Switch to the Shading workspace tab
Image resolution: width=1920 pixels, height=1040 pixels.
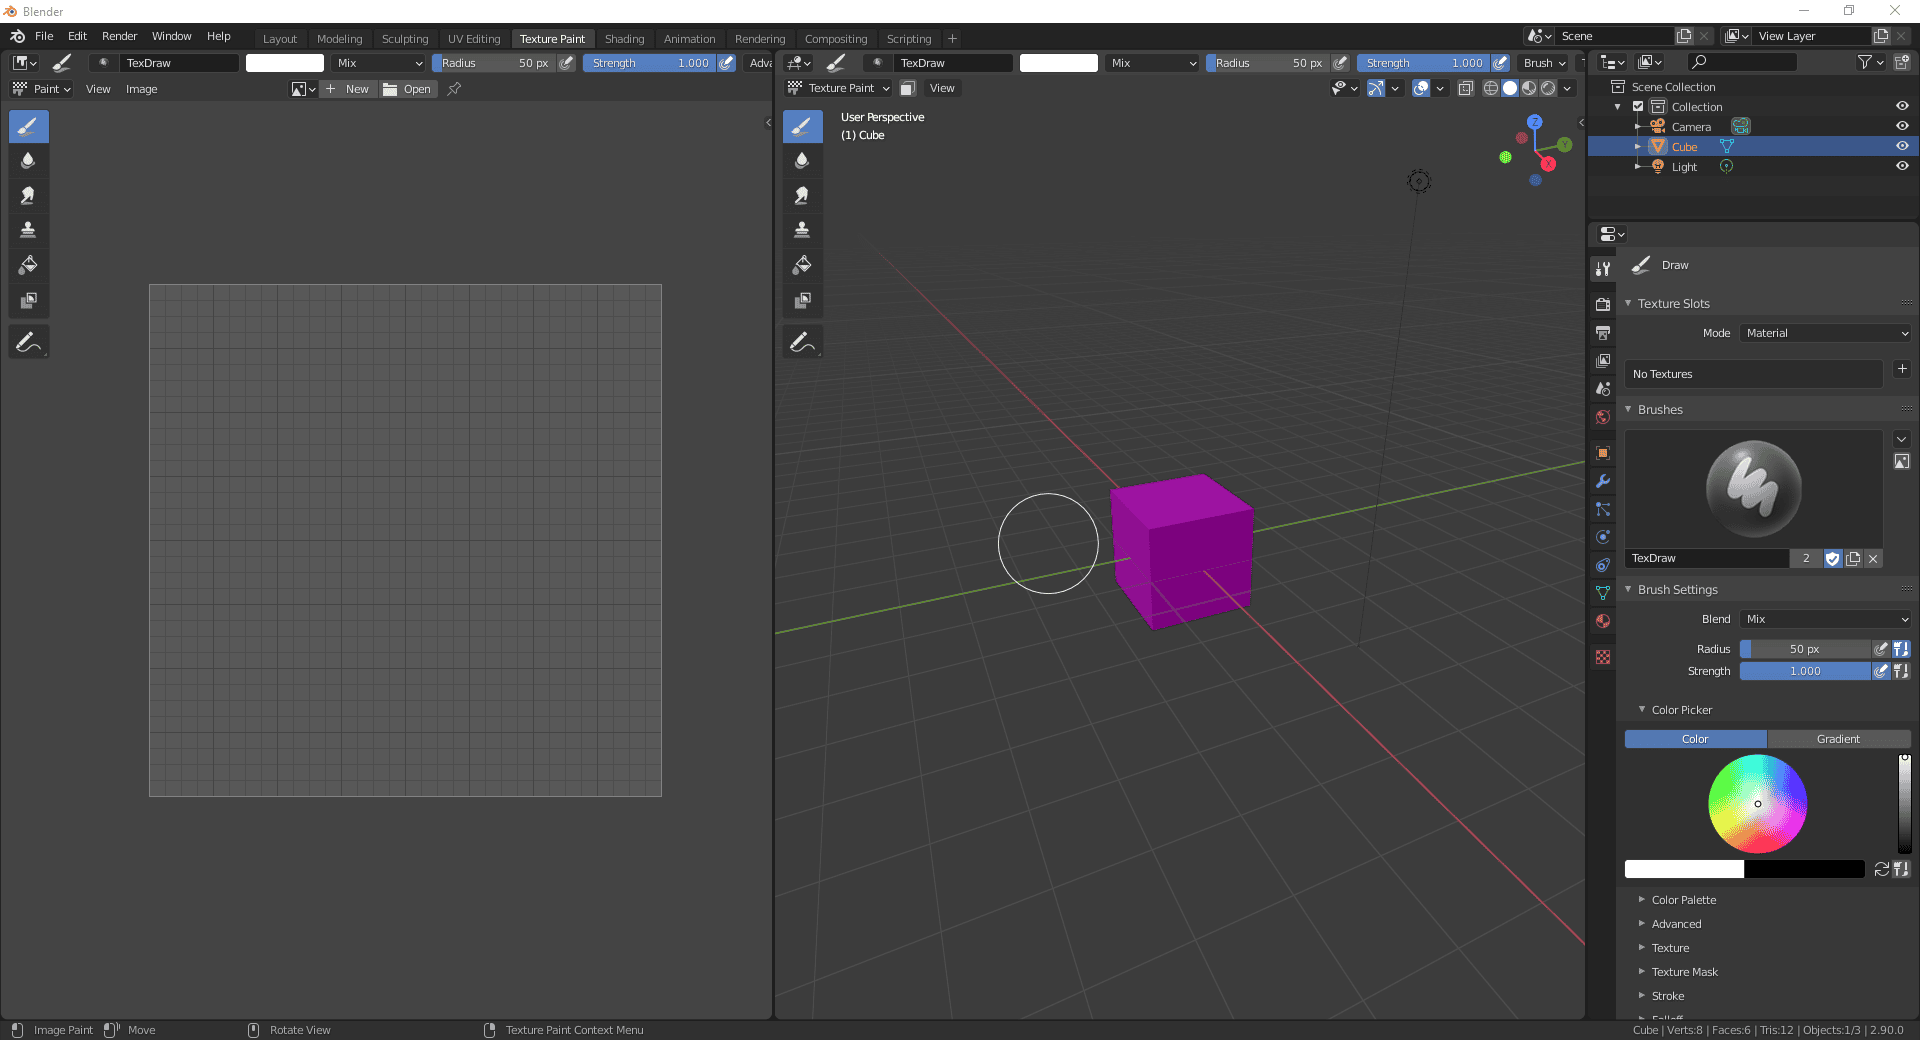tap(624, 38)
